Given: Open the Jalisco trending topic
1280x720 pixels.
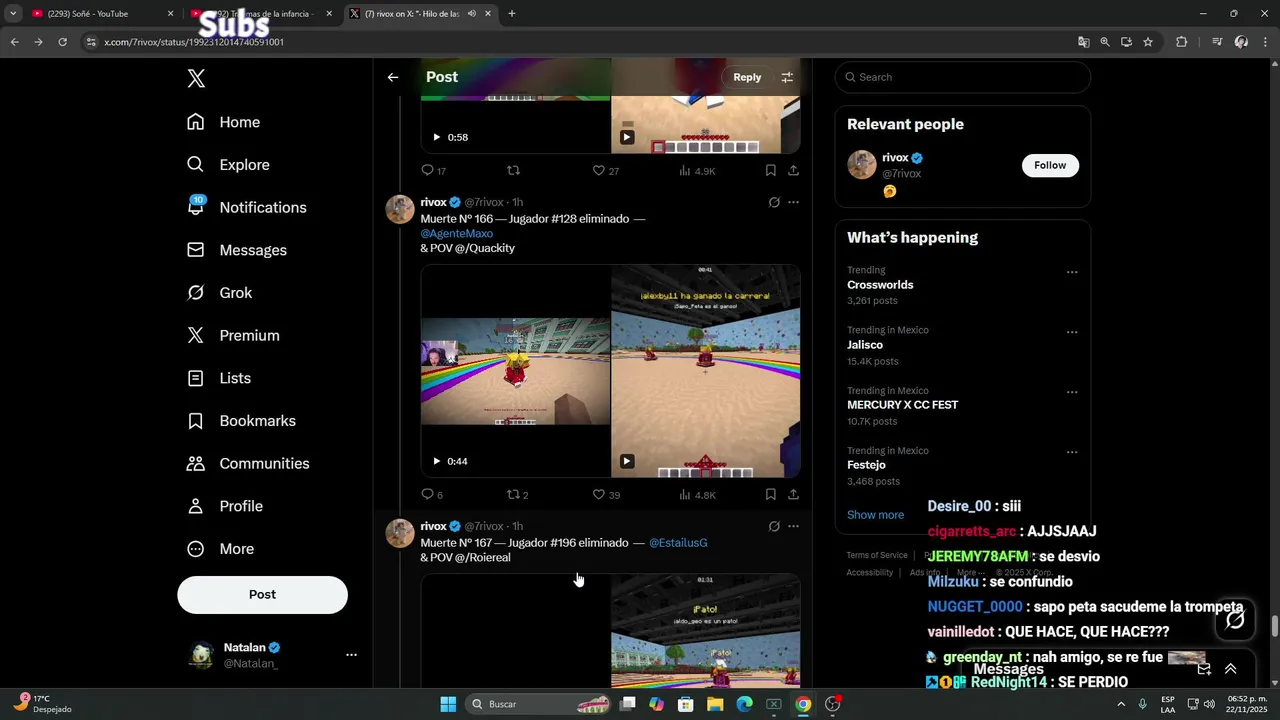Looking at the screenshot, I should (865, 345).
